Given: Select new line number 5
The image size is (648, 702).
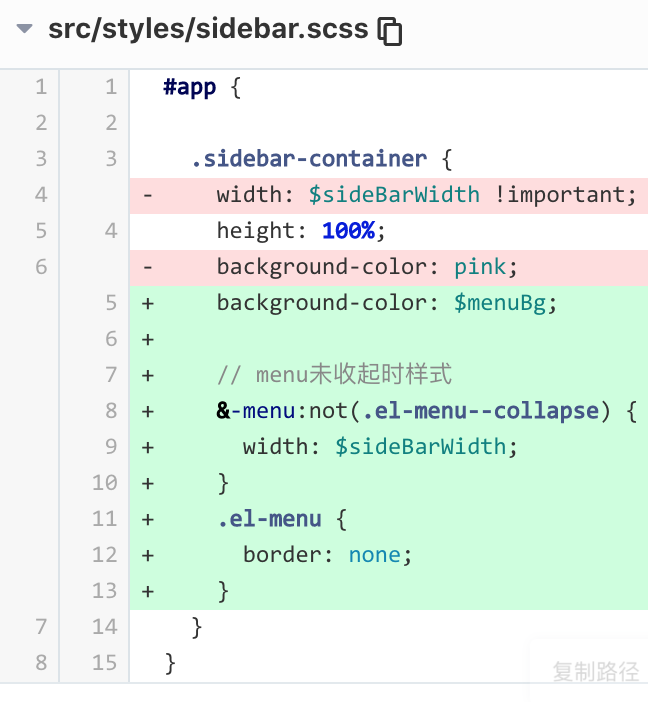Looking at the screenshot, I should (111, 303).
